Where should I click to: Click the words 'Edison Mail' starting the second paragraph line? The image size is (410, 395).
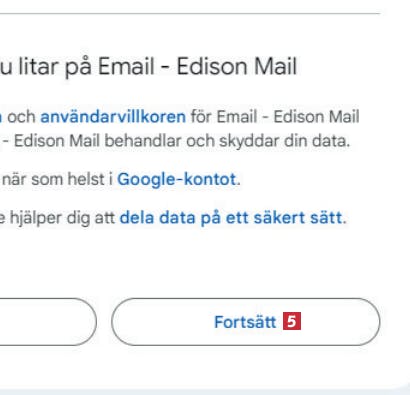pyautogui.click(x=57, y=141)
